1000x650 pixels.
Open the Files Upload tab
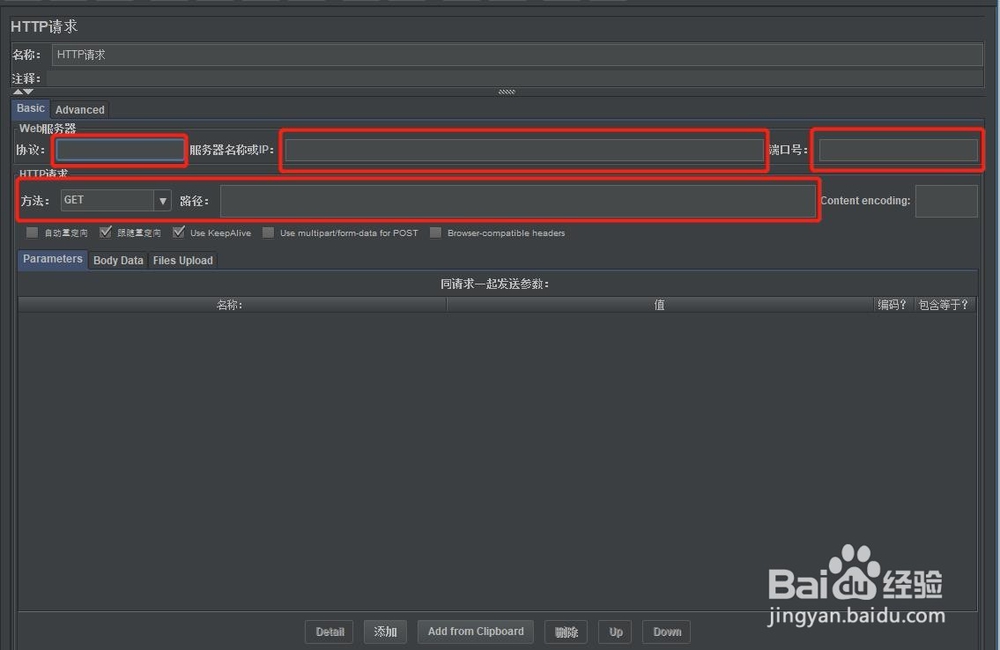(x=182, y=260)
